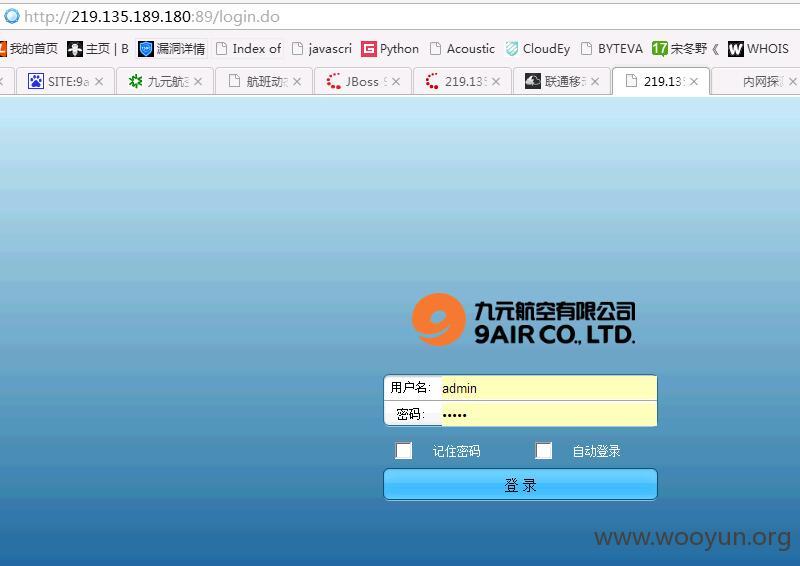Open the CloudEy bookmark
Image resolution: width=800 pixels, height=566 pixels.
click(x=538, y=48)
